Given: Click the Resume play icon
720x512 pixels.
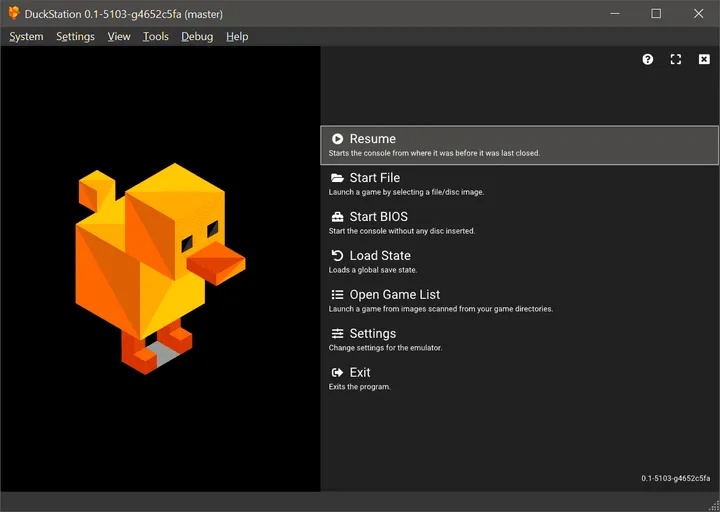Looking at the screenshot, I should pos(338,139).
